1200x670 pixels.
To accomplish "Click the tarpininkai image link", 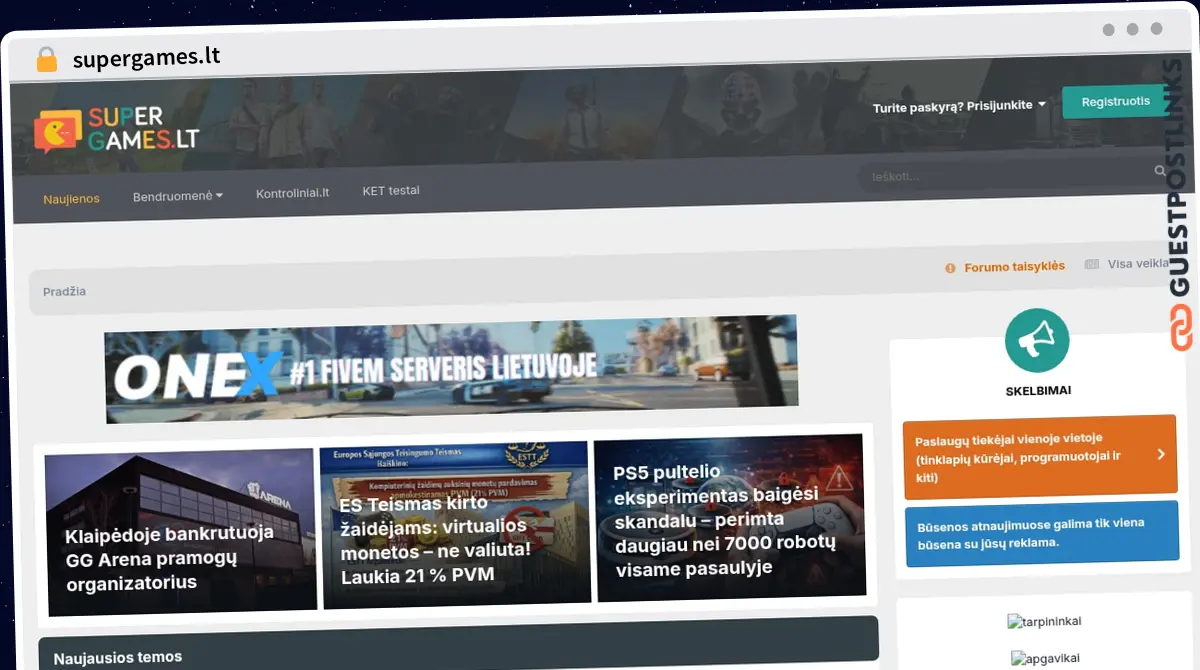I will 1044,622.
